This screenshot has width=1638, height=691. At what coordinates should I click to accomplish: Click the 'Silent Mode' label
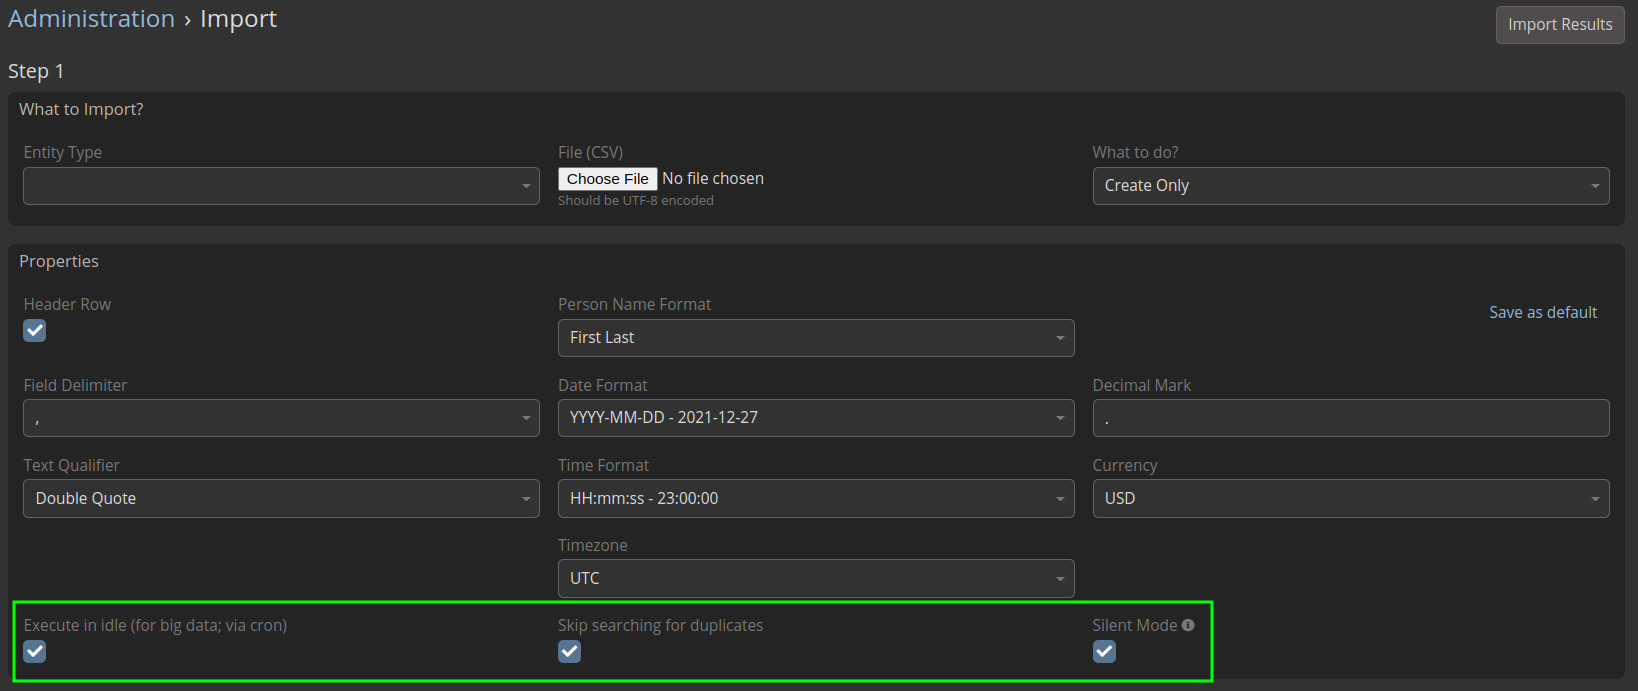[1135, 625]
